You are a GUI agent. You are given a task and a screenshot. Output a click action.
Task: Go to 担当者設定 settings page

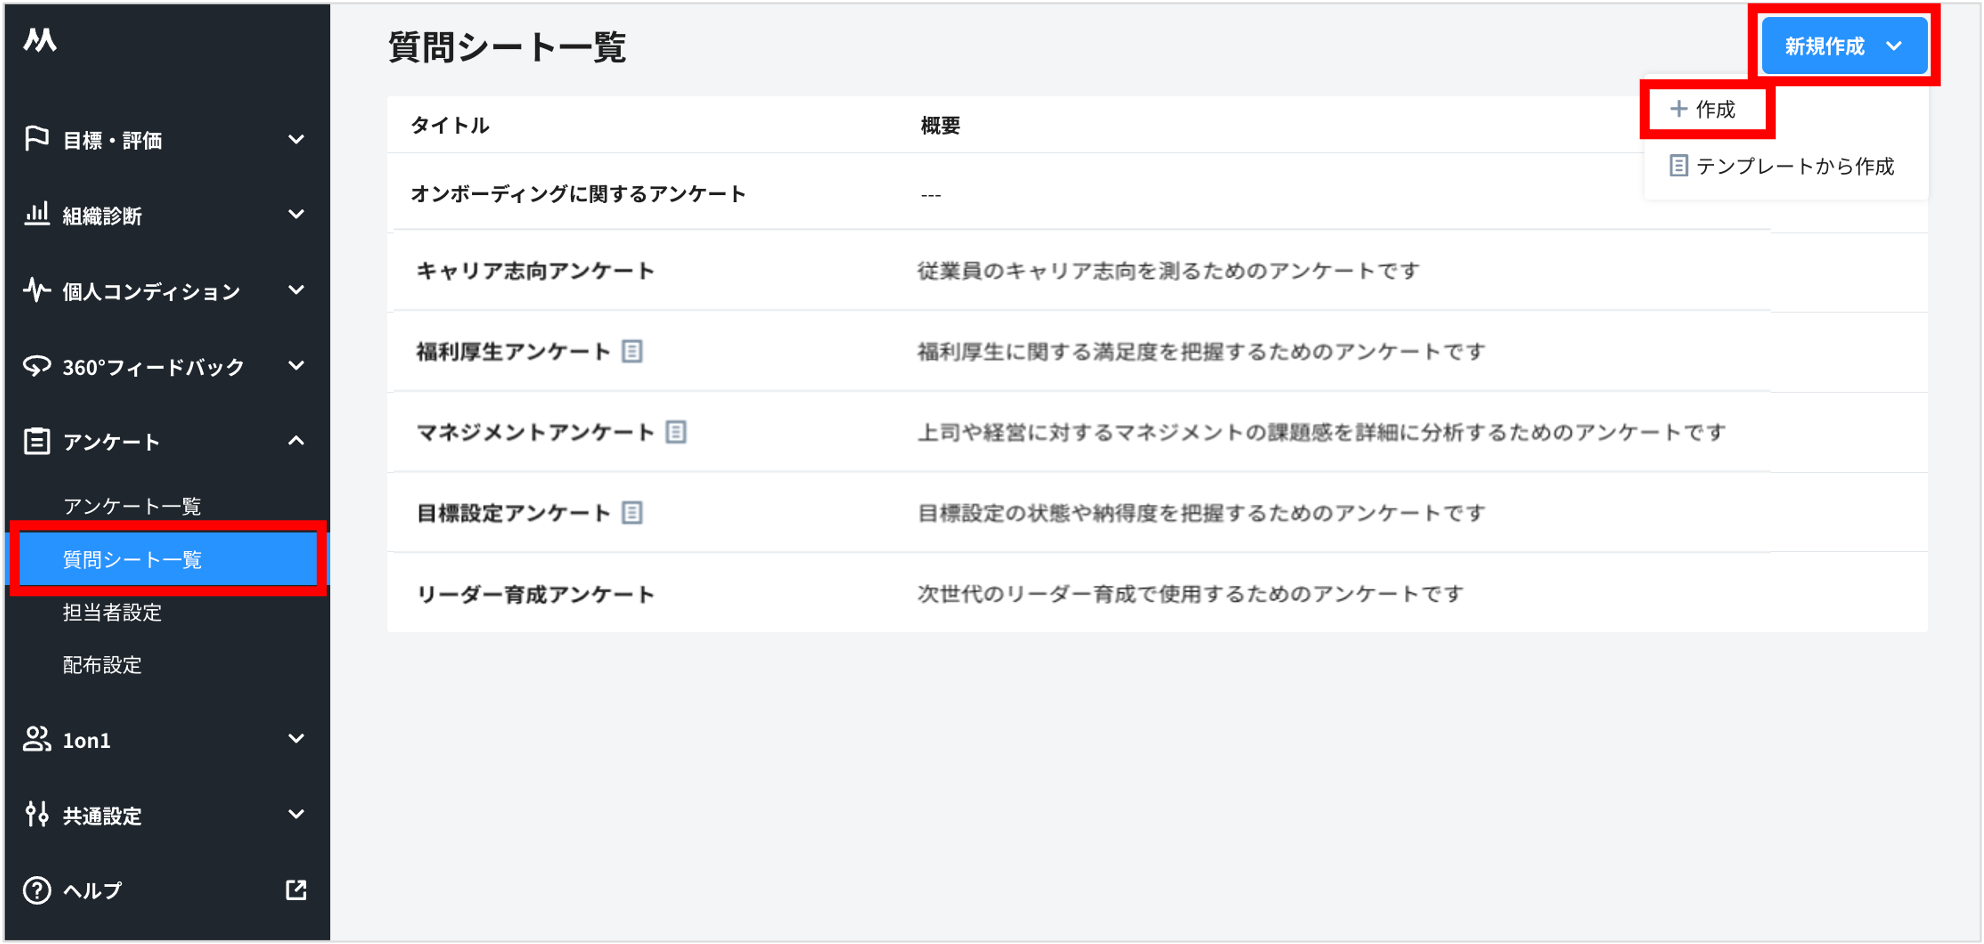tap(111, 612)
